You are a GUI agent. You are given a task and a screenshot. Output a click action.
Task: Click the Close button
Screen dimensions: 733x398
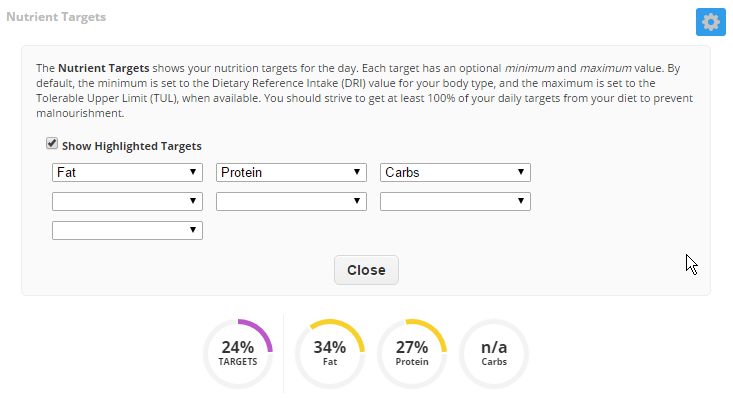tap(366, 270)
